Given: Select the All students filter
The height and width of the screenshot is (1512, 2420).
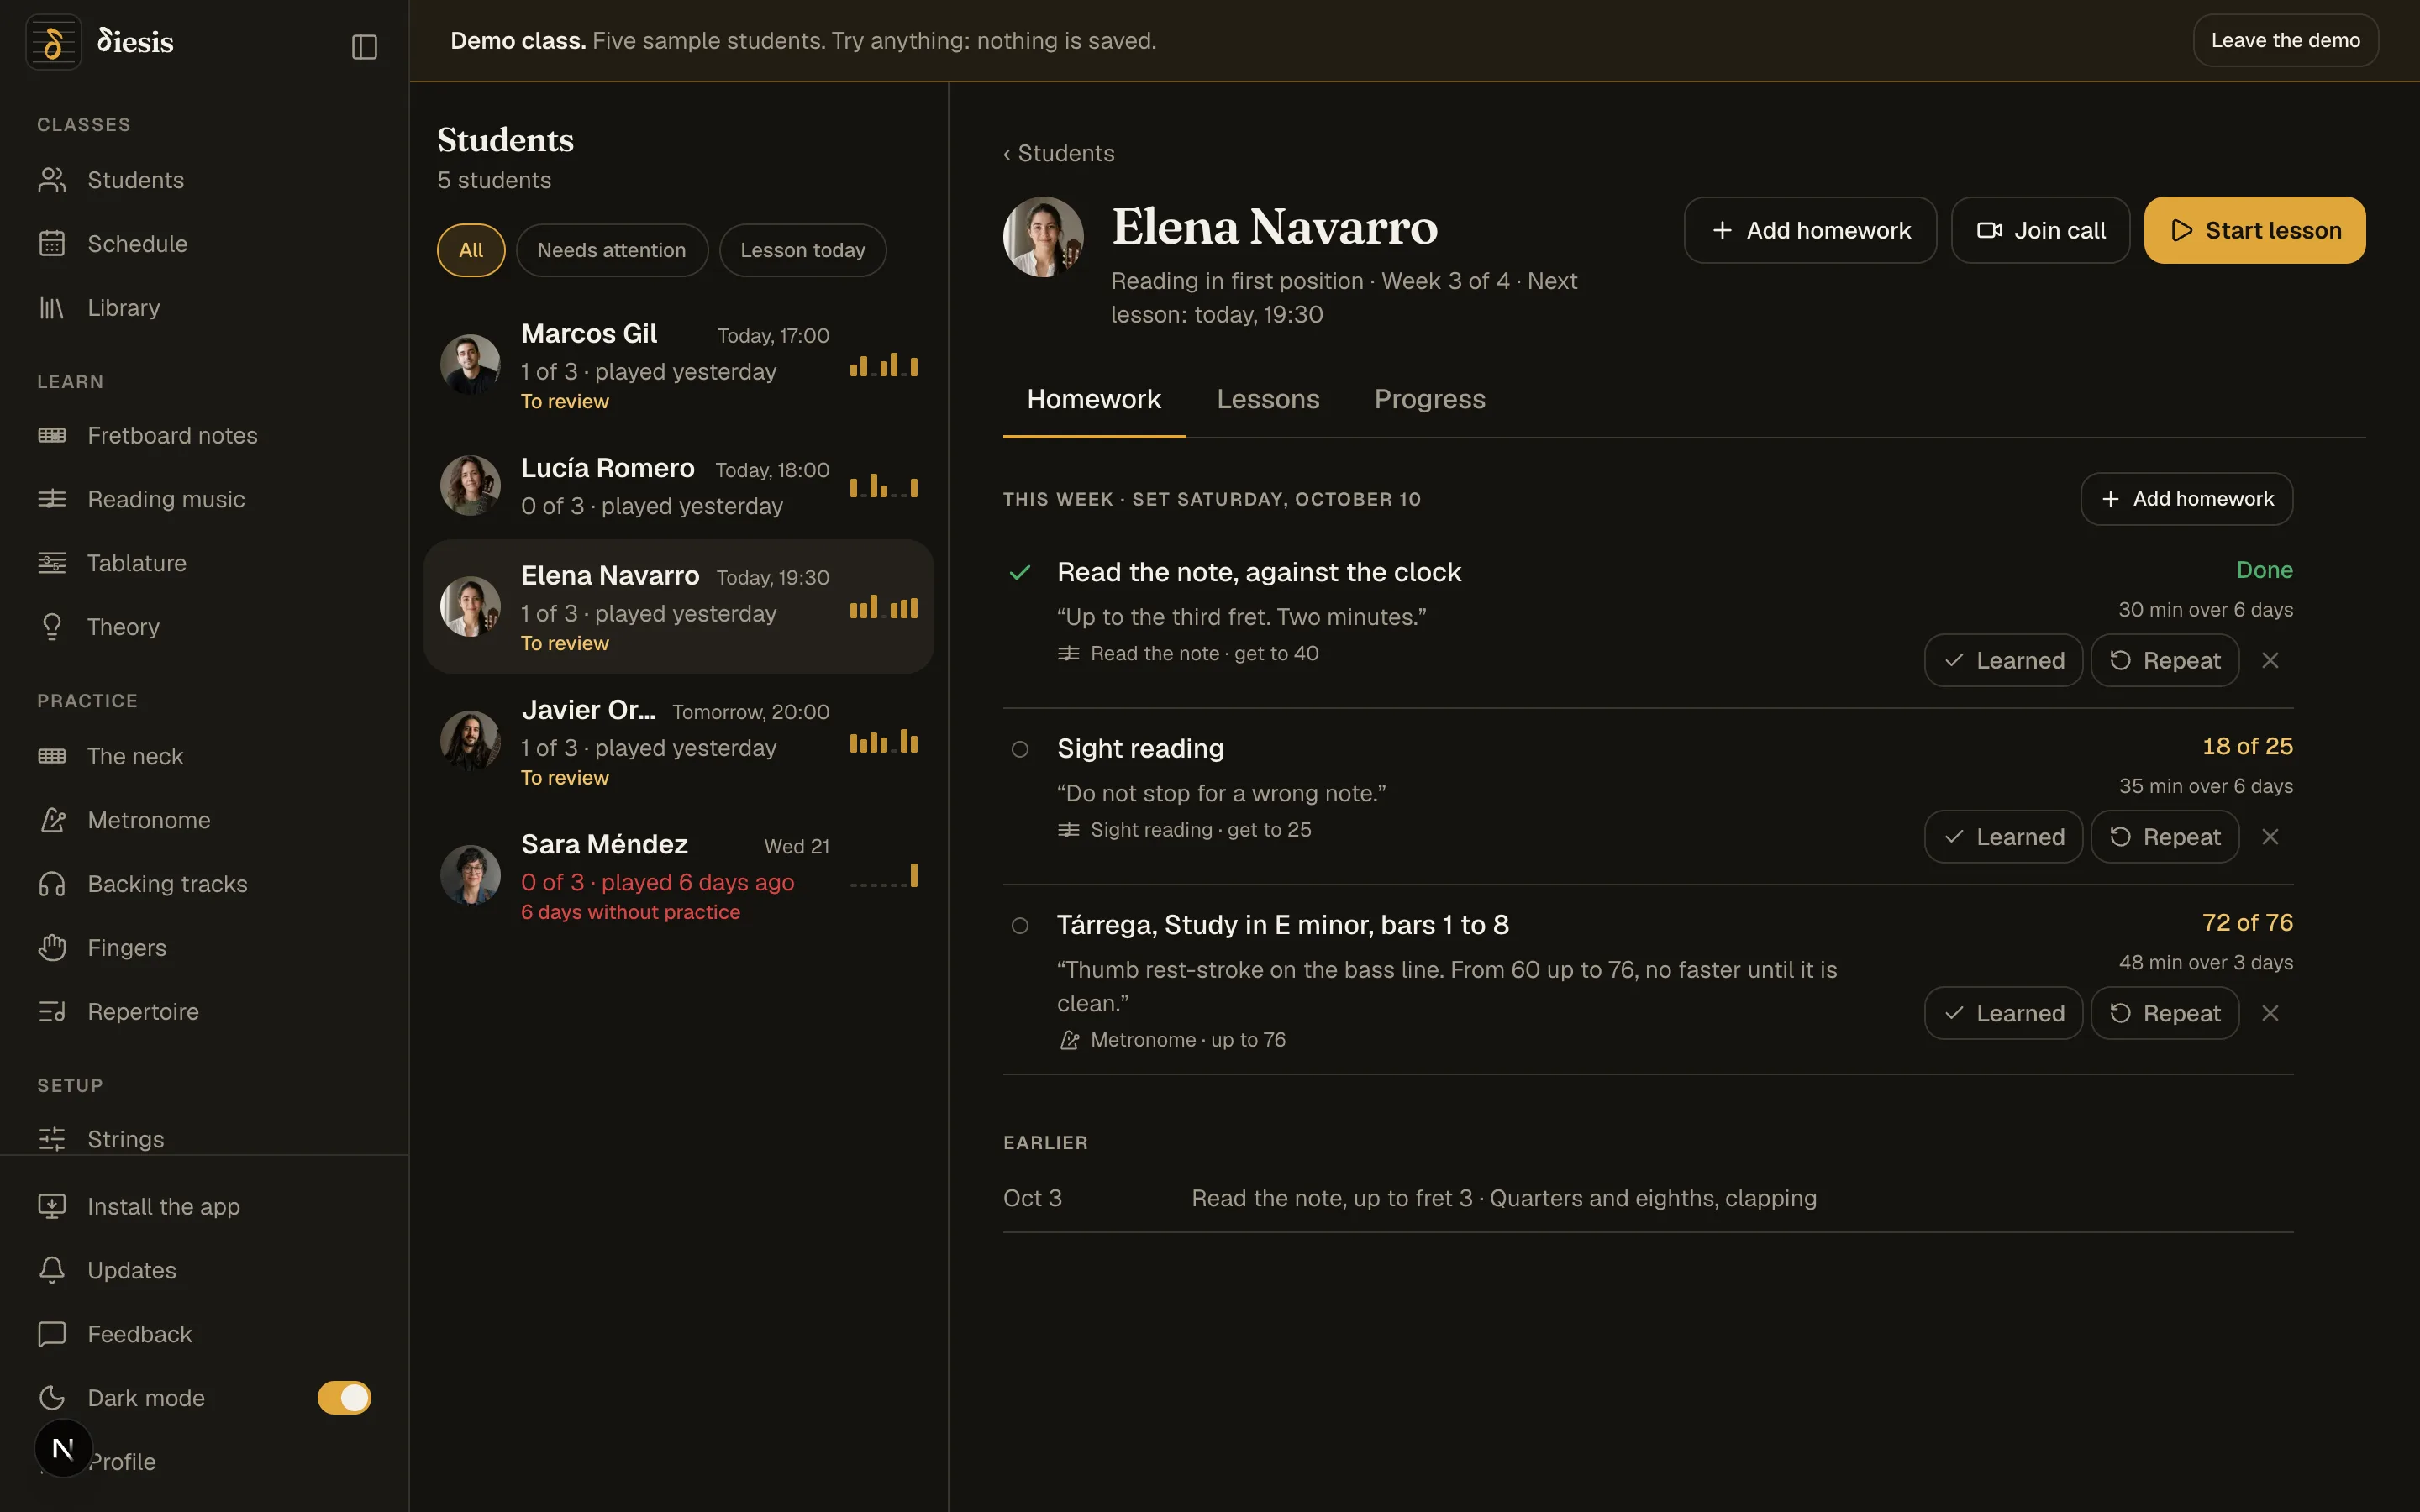Looking at the screenshot, I should coord(471,250).
